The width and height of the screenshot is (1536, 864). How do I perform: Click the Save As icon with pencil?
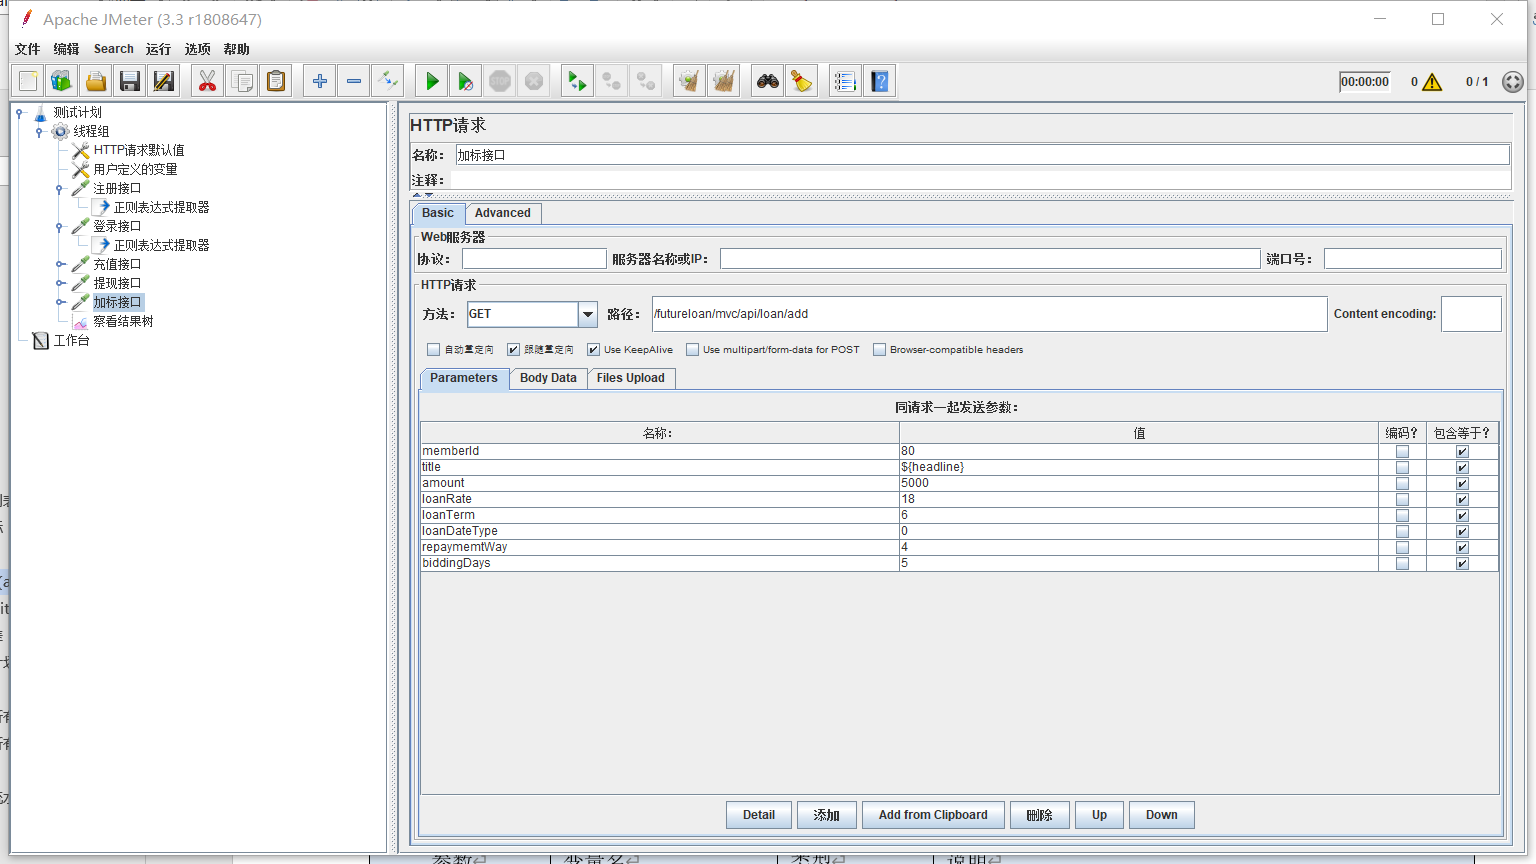[164, 81]
